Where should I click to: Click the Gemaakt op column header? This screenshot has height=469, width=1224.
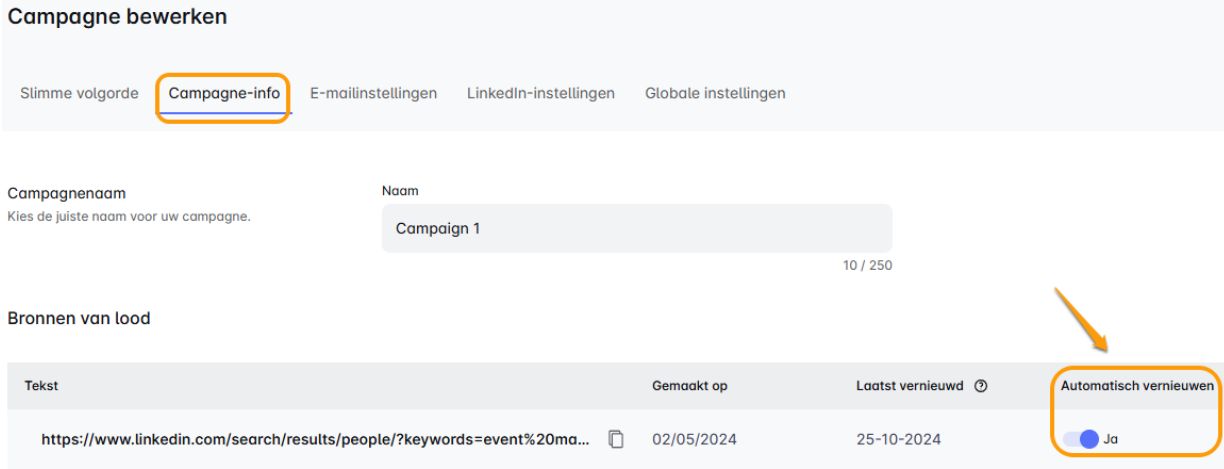tap(689, 386)
